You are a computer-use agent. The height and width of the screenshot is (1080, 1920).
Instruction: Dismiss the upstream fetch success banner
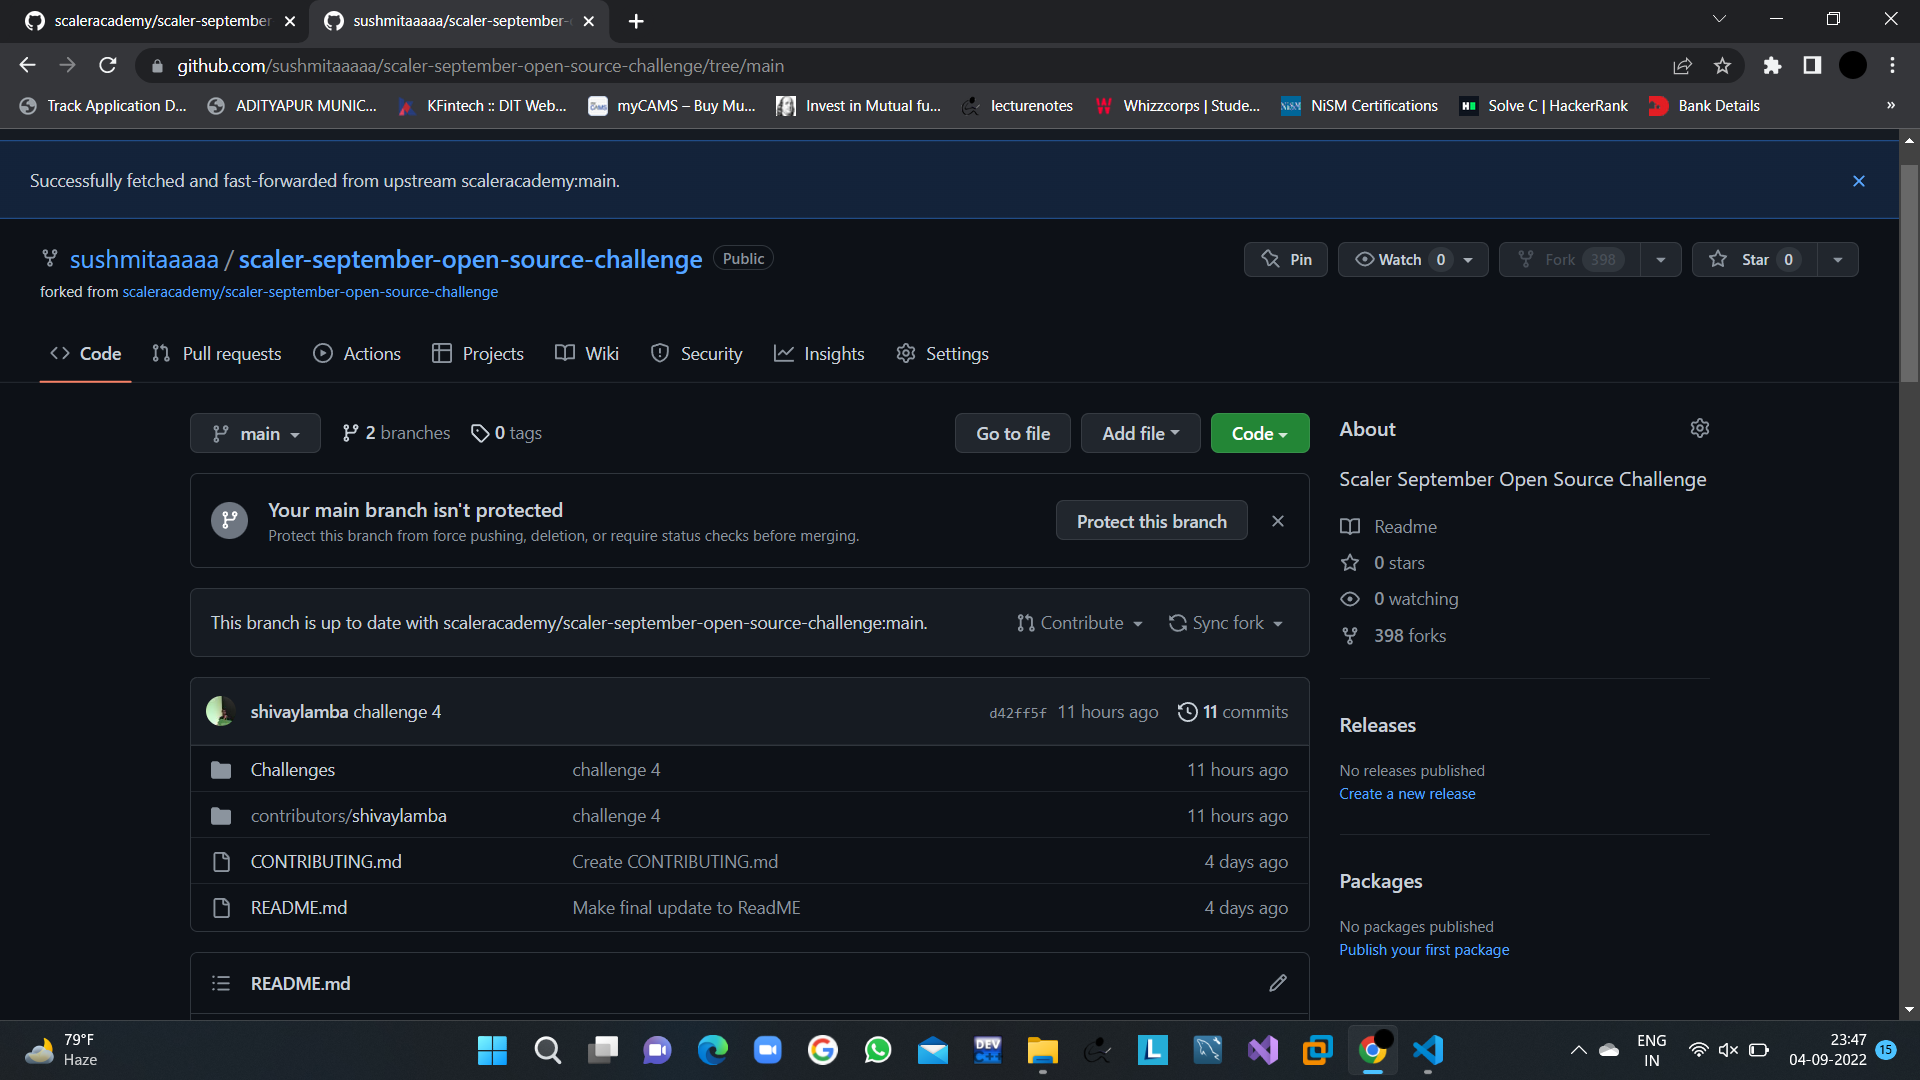pos(1858,181)
